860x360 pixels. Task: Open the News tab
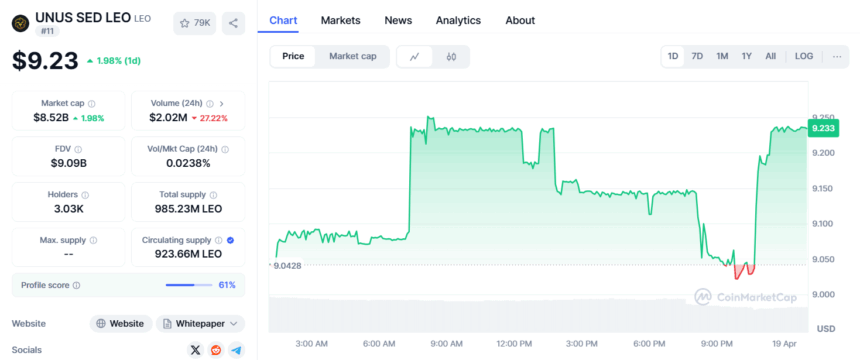click(398, 20)
